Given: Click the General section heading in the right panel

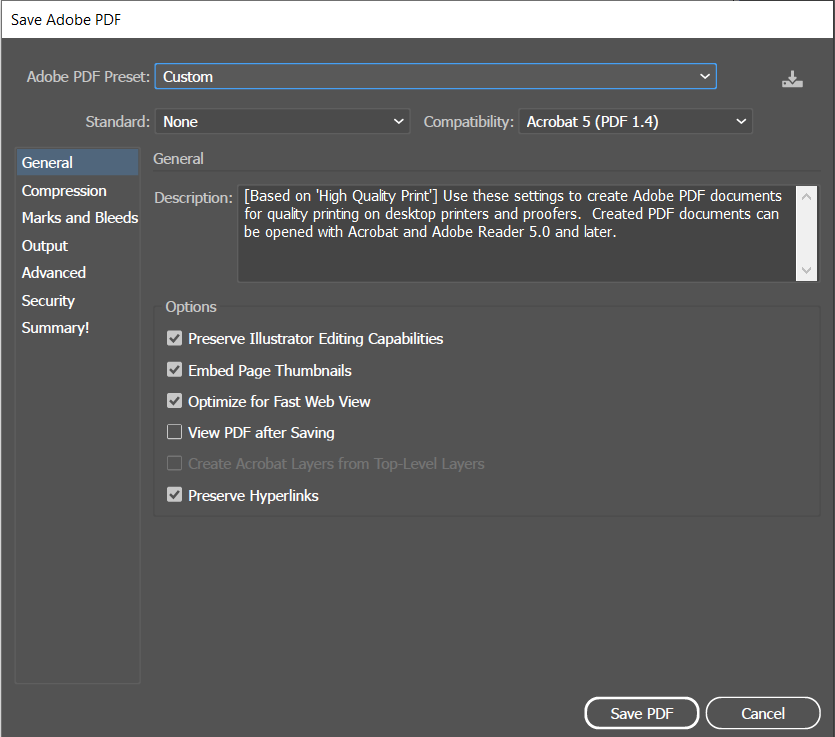Looking at the screenshot, I should [x=178, y=159].
